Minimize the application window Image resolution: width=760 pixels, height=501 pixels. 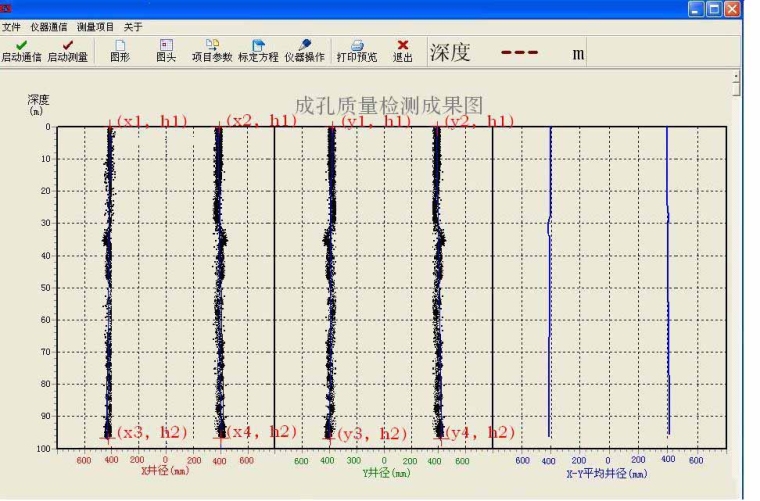click(x=697, y=9)
